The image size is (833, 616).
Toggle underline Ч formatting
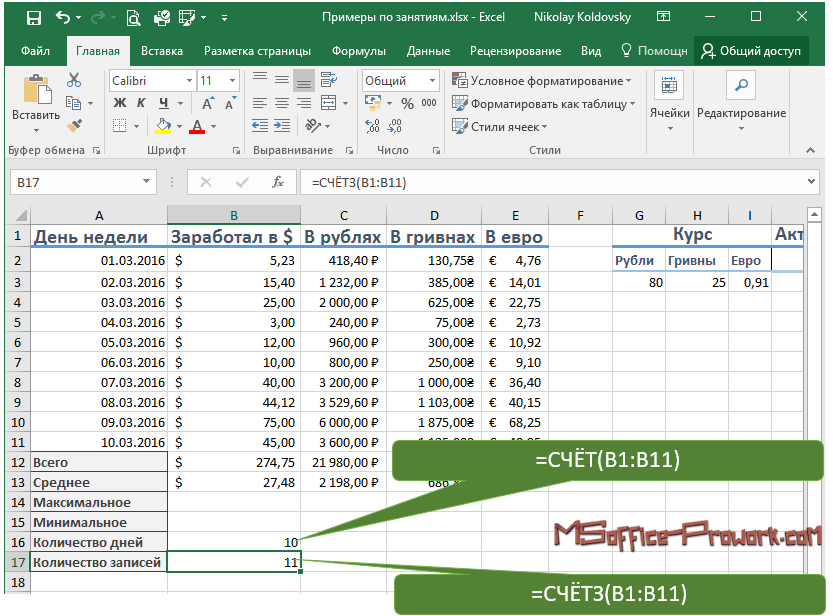click(x=164, y=103)
